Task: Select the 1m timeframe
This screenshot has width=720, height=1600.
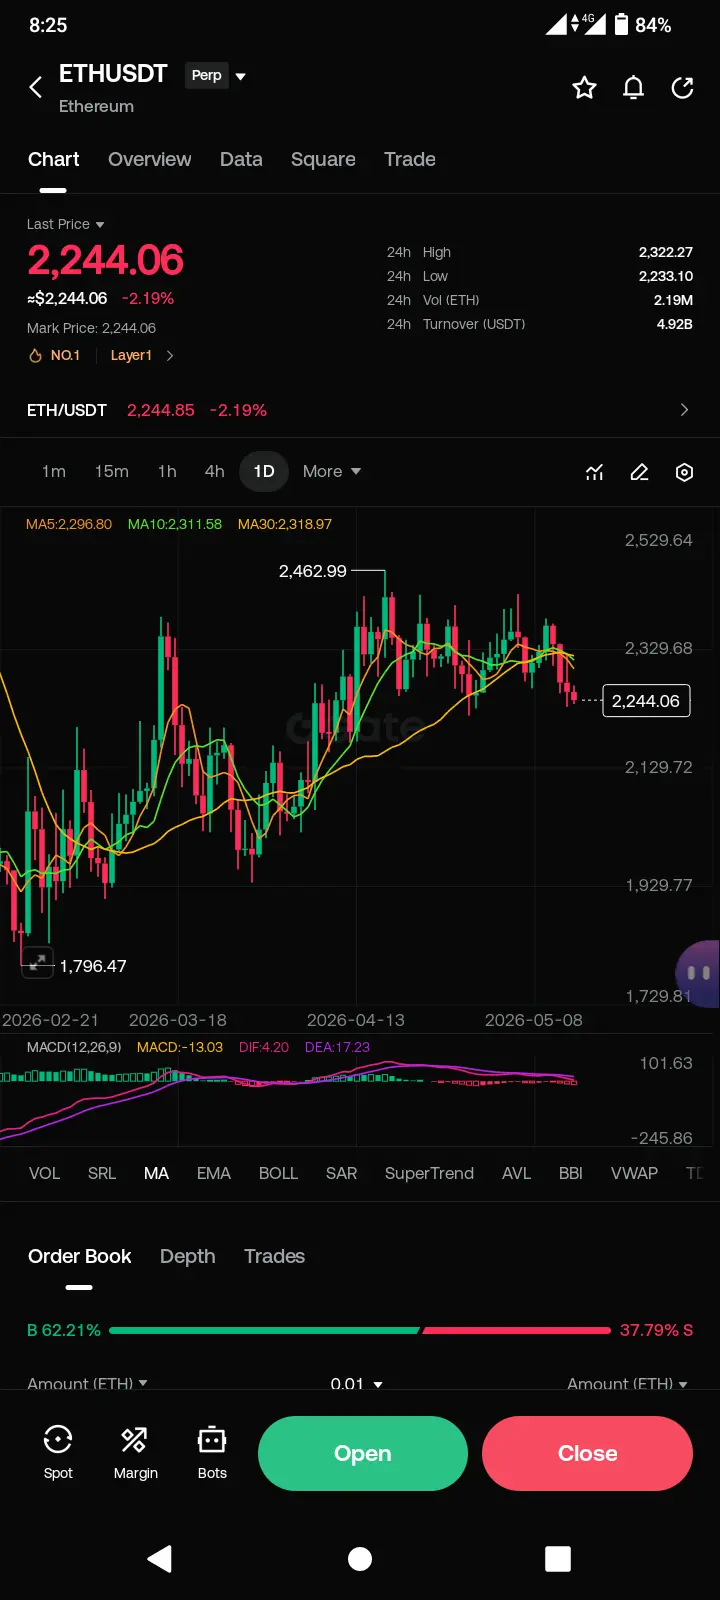Action: [54, 471]
